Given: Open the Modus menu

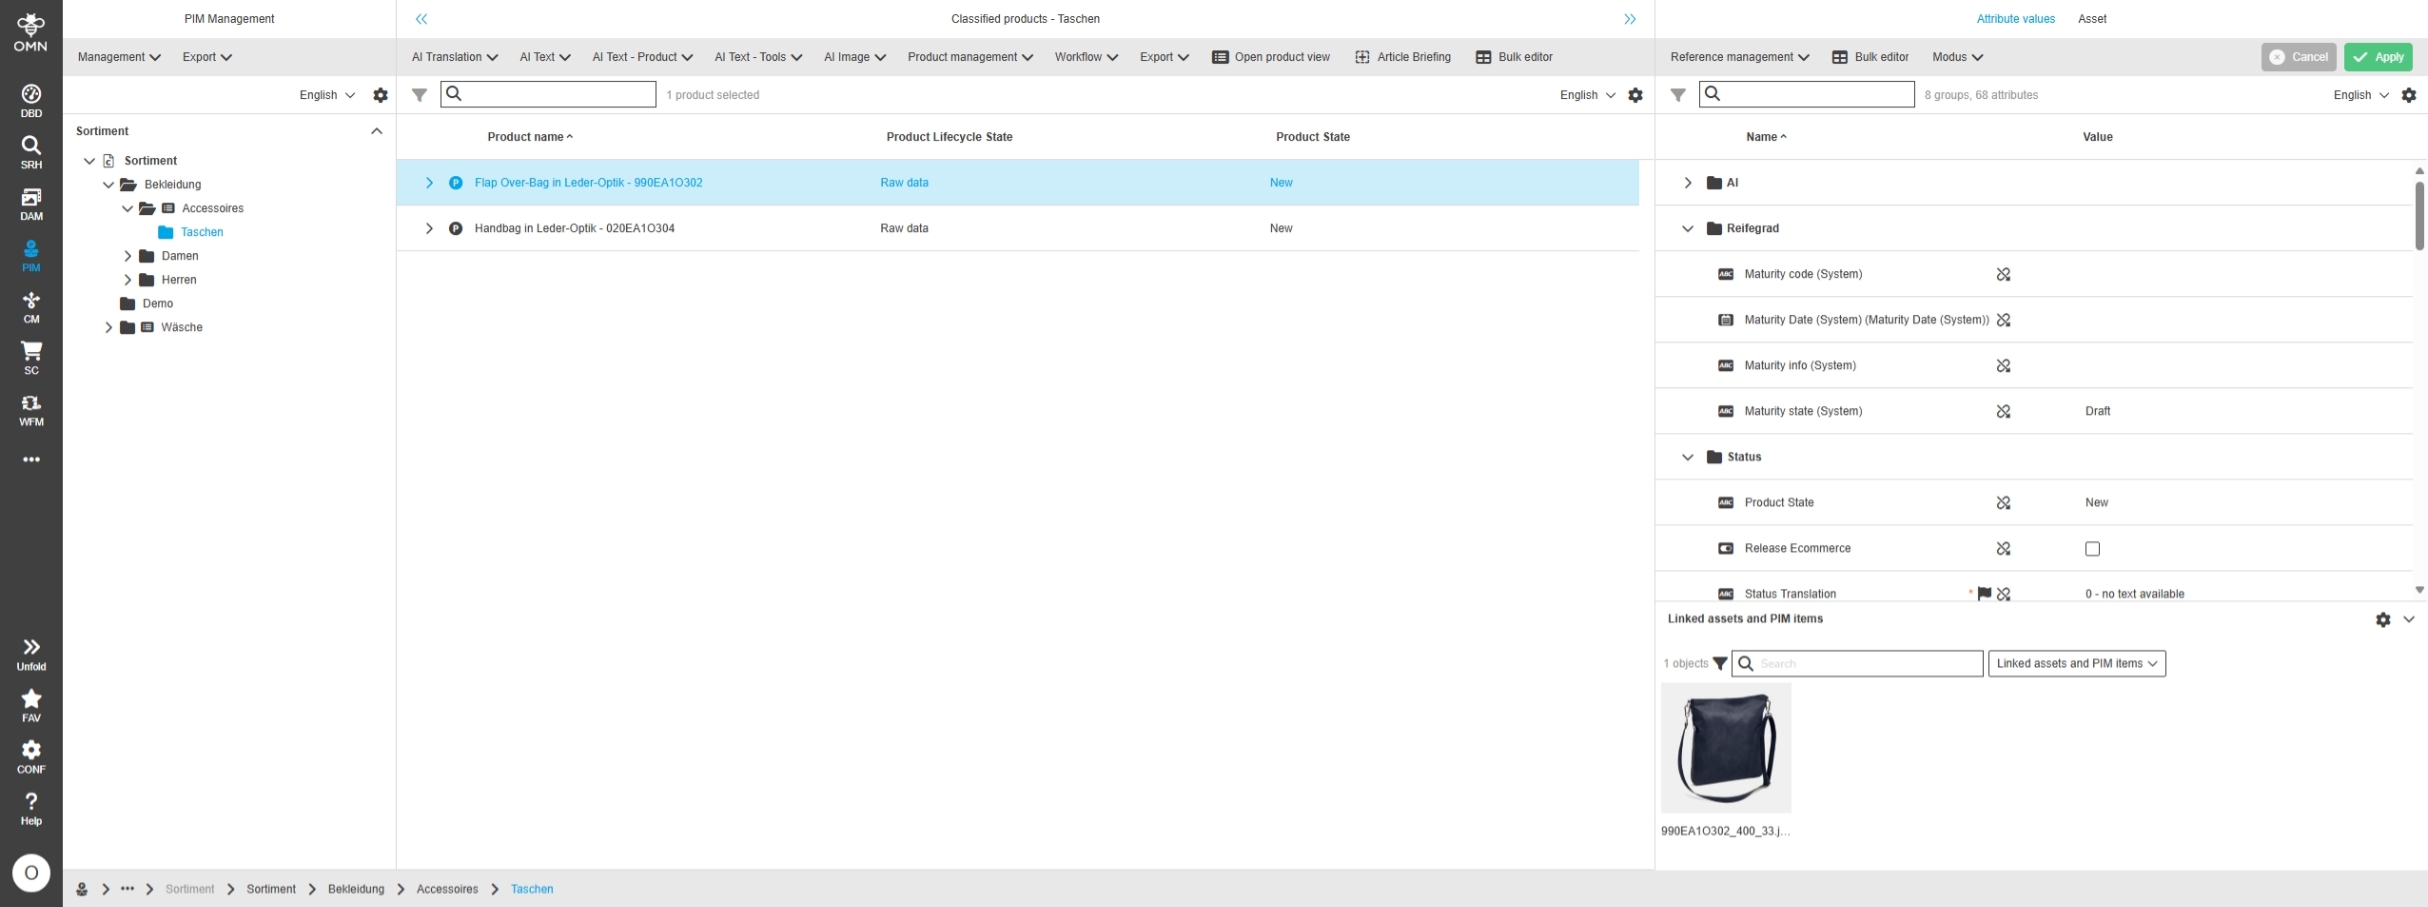Looking at the screenshot, I should pos(1958,57).
